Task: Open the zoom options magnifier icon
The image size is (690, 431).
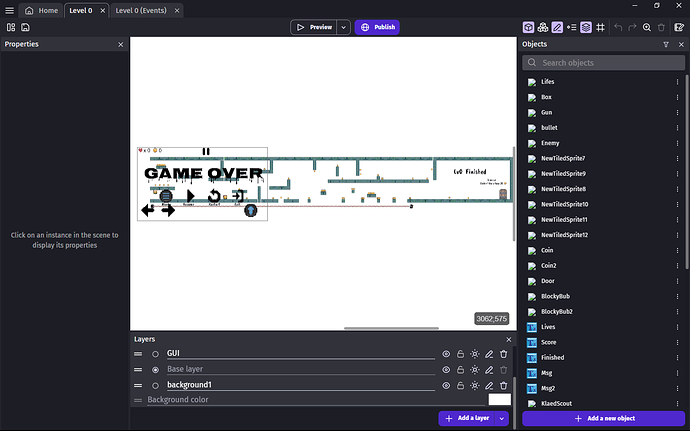Action: click(647, 27)
